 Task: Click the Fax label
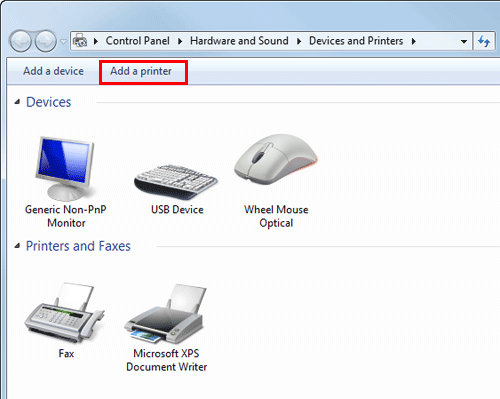66,353
